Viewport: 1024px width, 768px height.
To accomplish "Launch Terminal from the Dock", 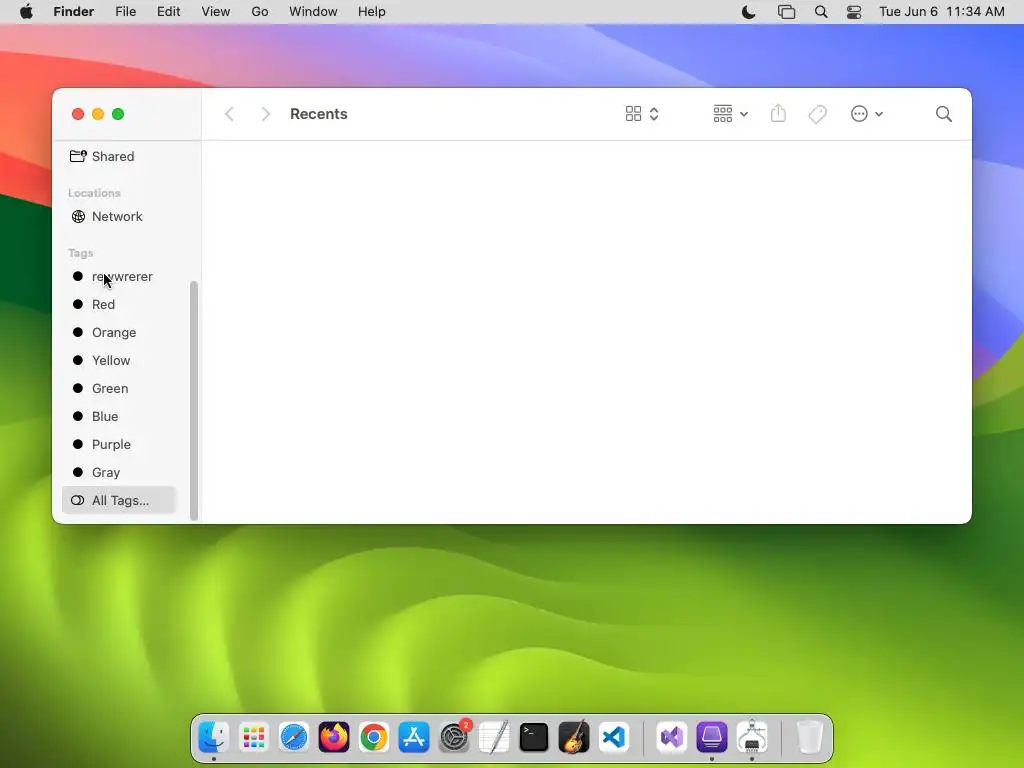I will (534, 737).
